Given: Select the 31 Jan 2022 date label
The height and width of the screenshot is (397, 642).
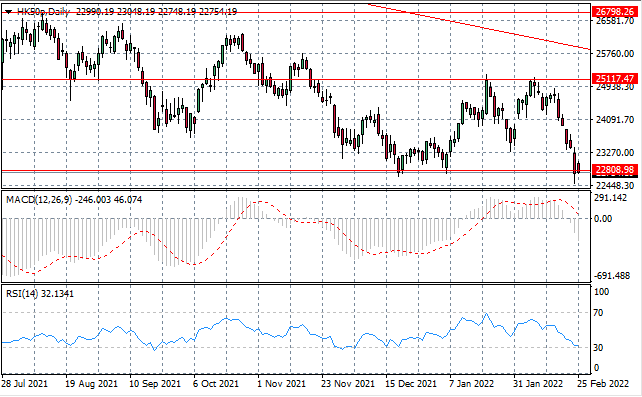Looking at the screenshot, I should pos(538,384).
